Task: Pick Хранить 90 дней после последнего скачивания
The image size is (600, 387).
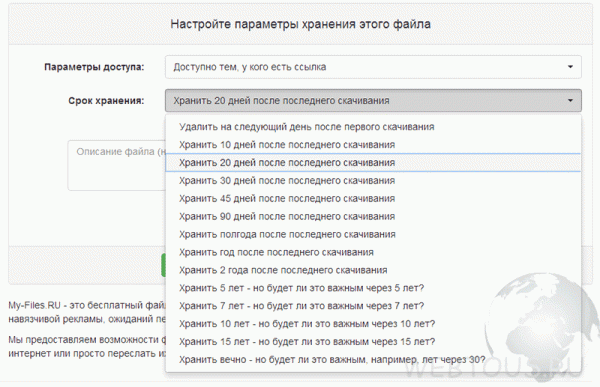Action: (373, 216)
